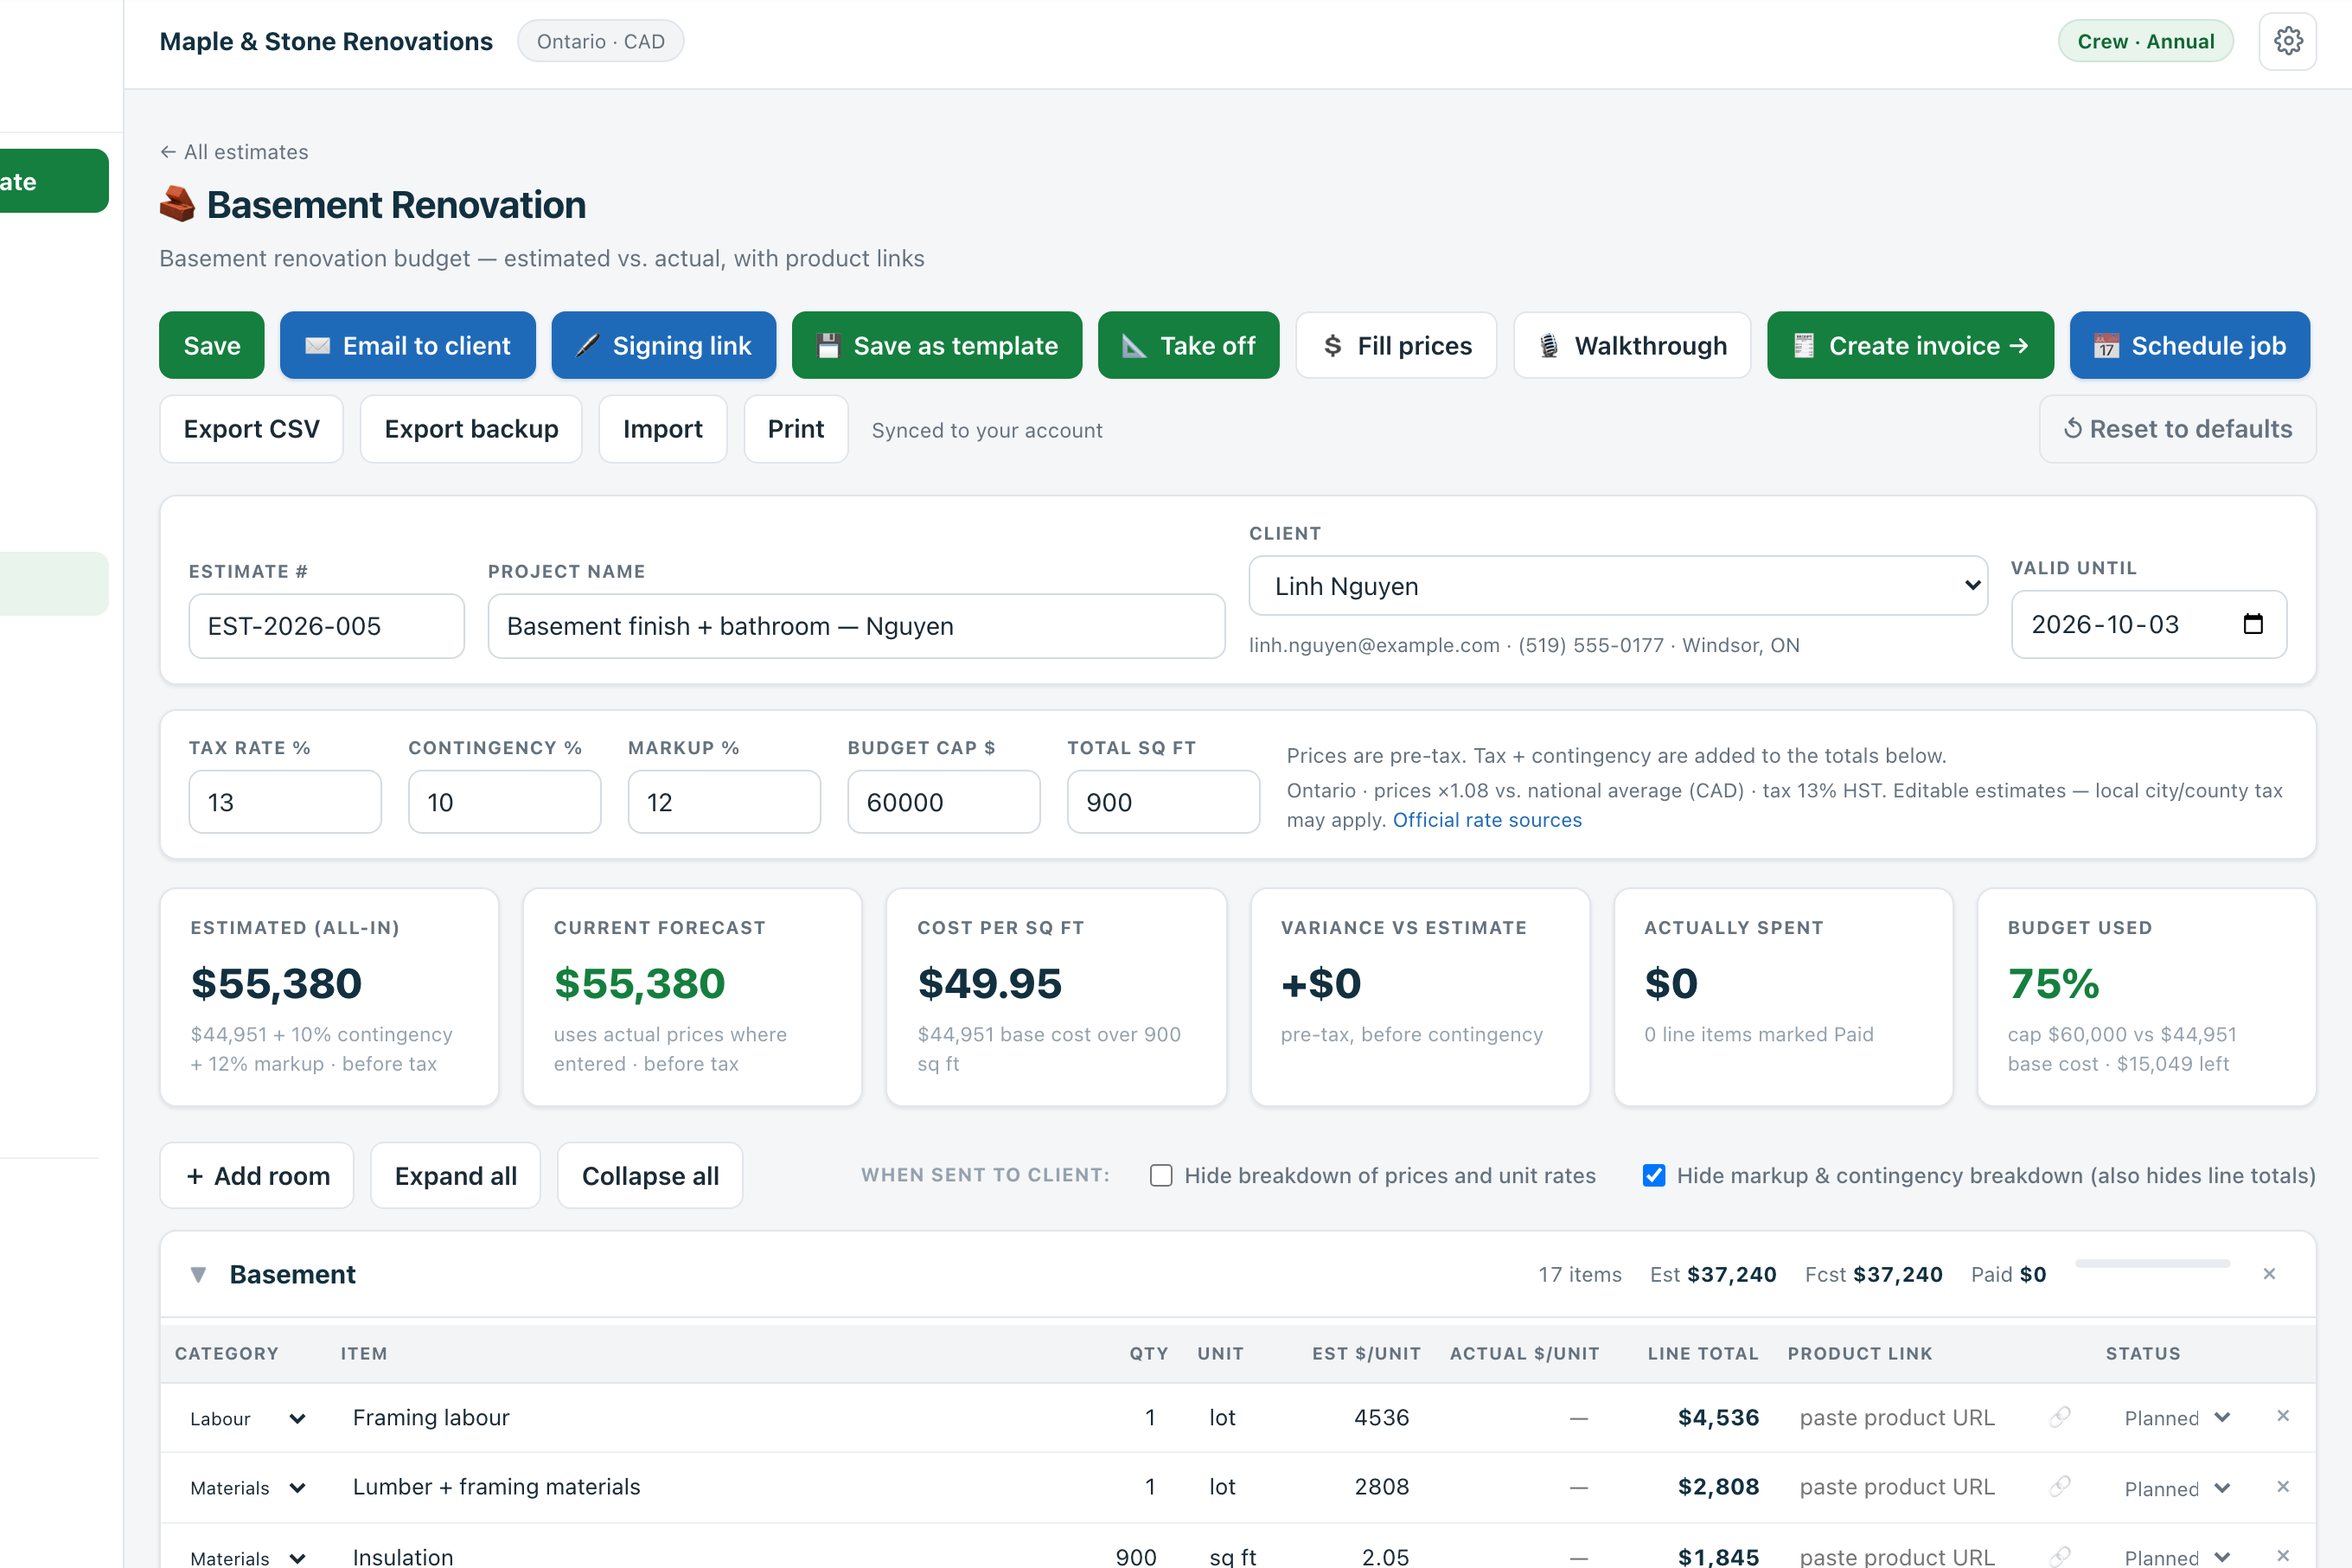Go back to All estimates
This screenshot has width=2352, height=1568.
(234, 152)
